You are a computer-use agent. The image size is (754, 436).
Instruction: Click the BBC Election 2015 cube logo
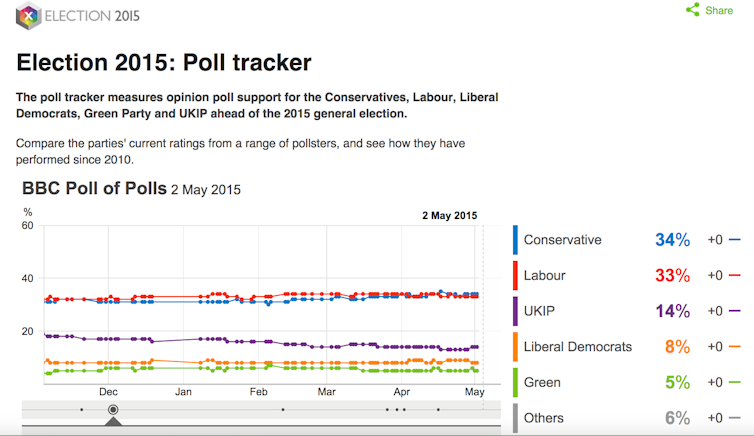pyautogui.click(x=30, y=16)
